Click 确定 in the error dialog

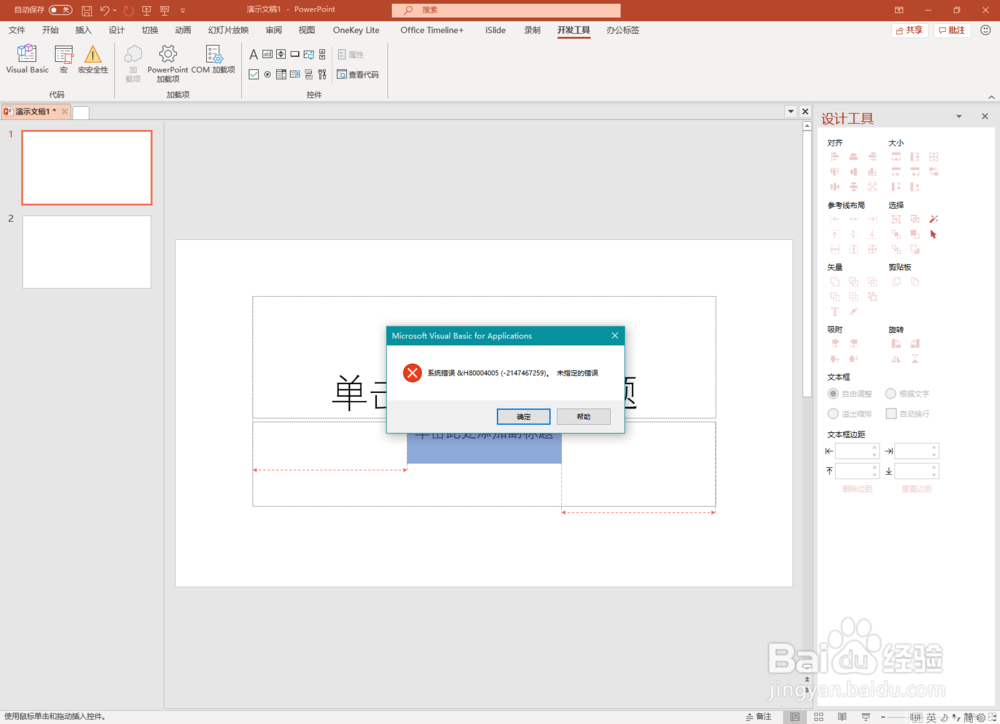point(524,417)
